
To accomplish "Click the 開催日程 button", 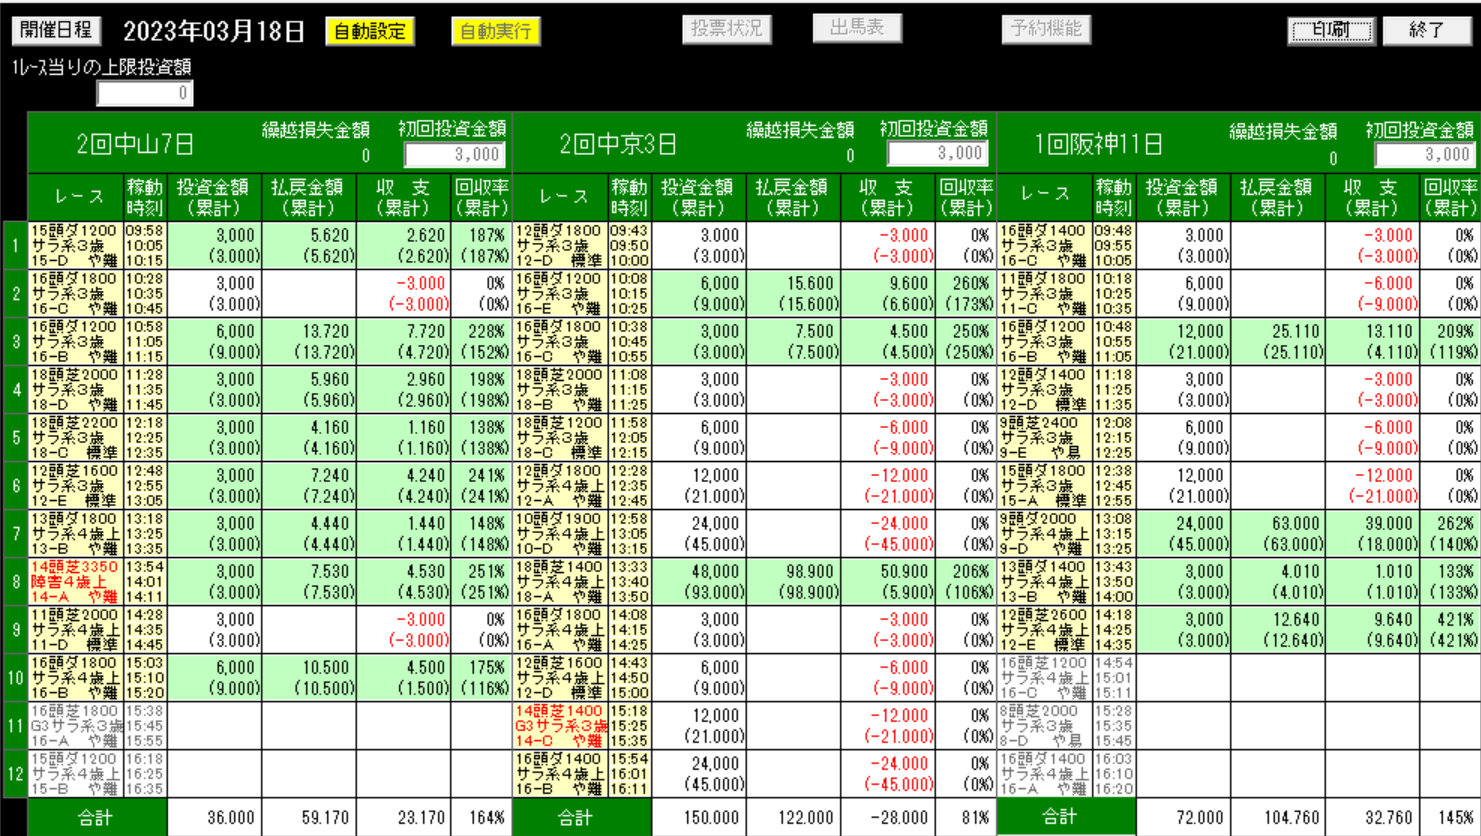I will [x=56, y=30].
